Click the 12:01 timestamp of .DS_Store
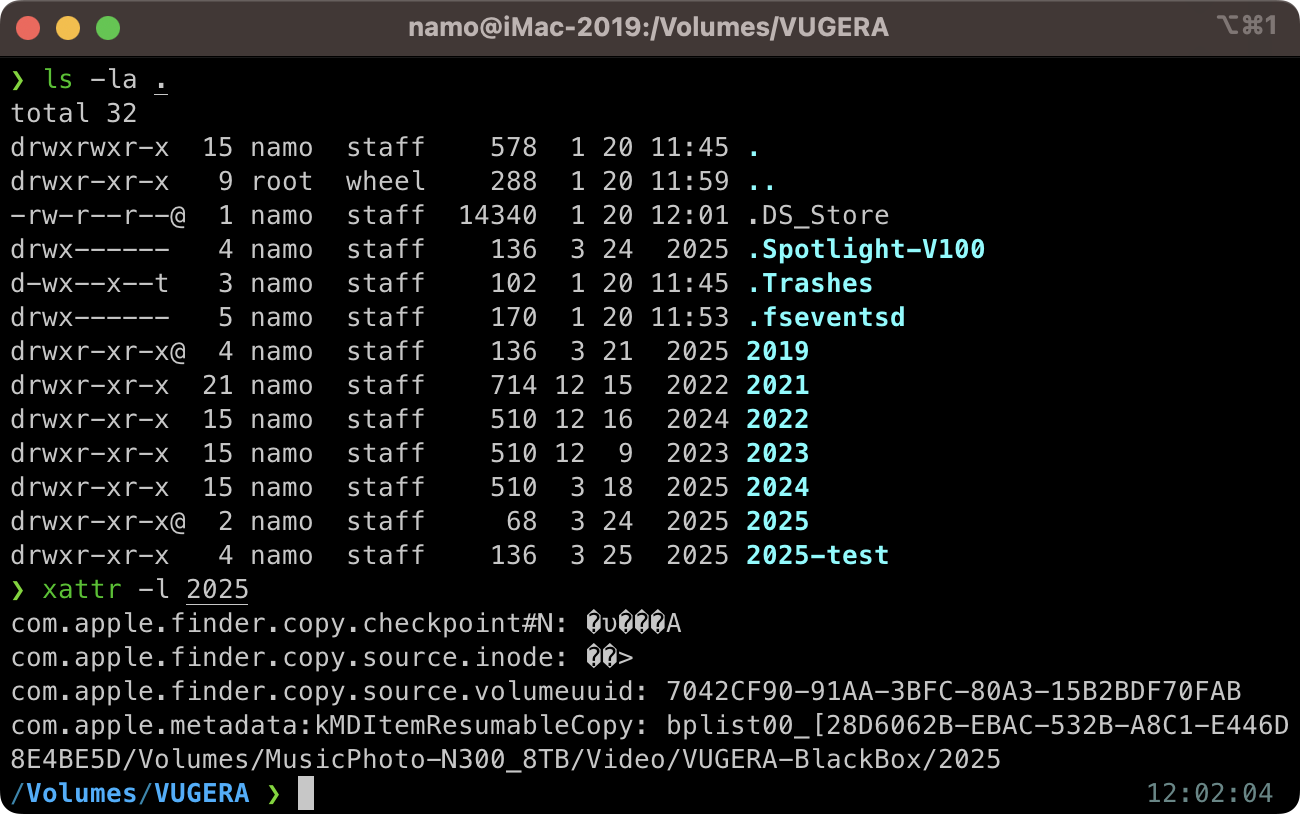 689,216
